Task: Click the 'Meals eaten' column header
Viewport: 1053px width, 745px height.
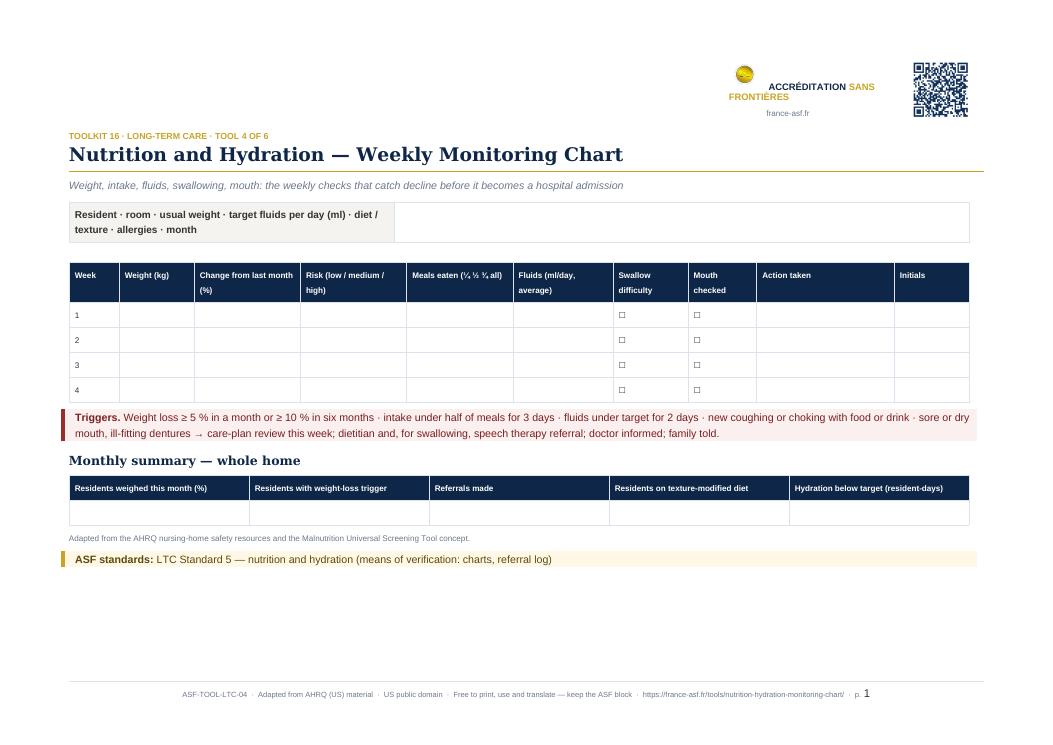Action: [459, 282]
